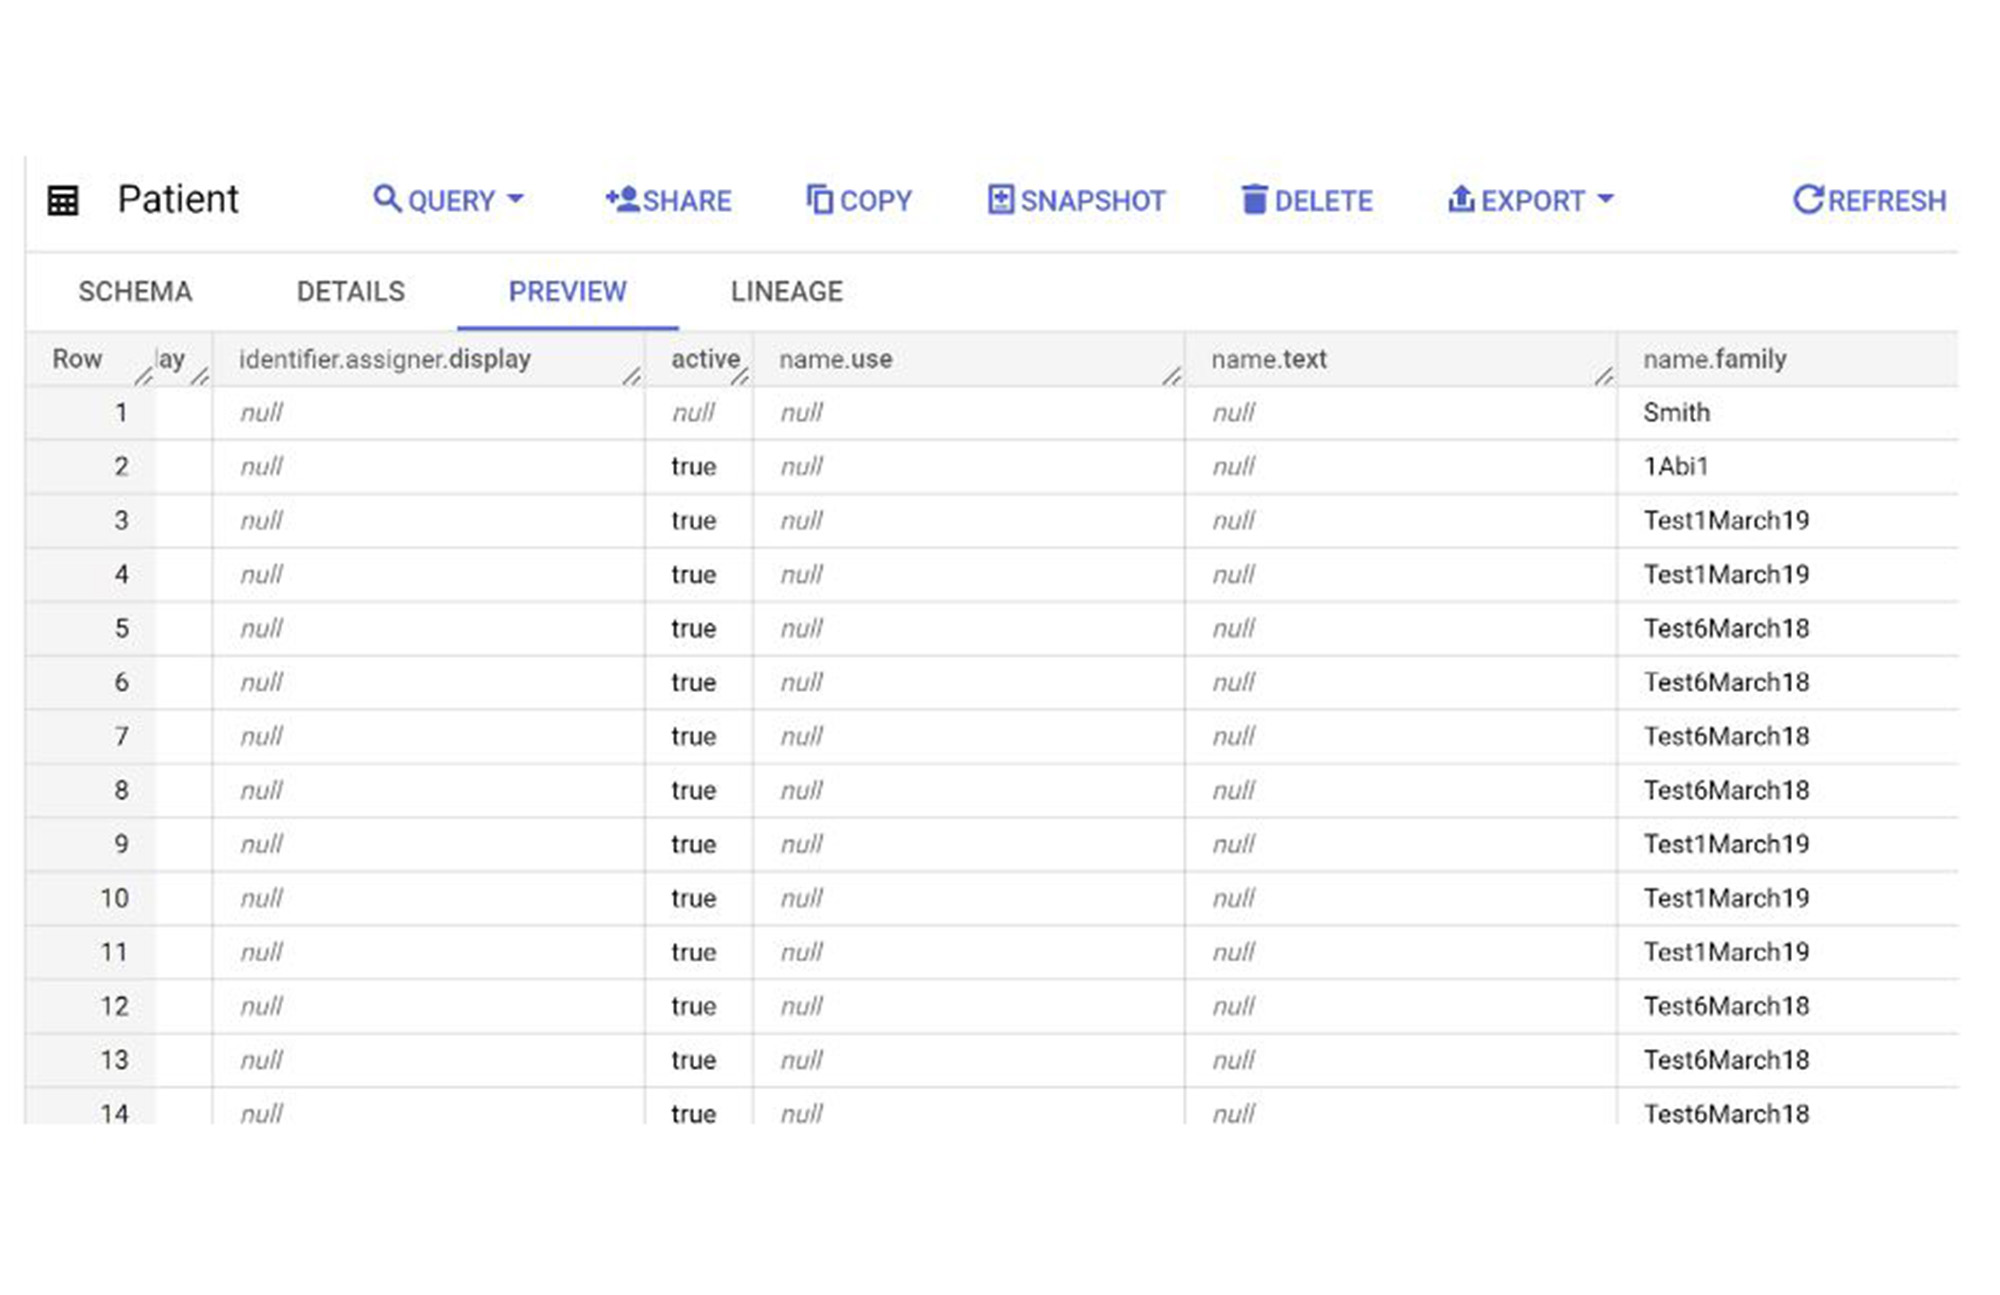Click resize handle of name.use column
The height and width of the screenshot is (1295, 2000).
pyautogui.click(x=1172, y=376)
